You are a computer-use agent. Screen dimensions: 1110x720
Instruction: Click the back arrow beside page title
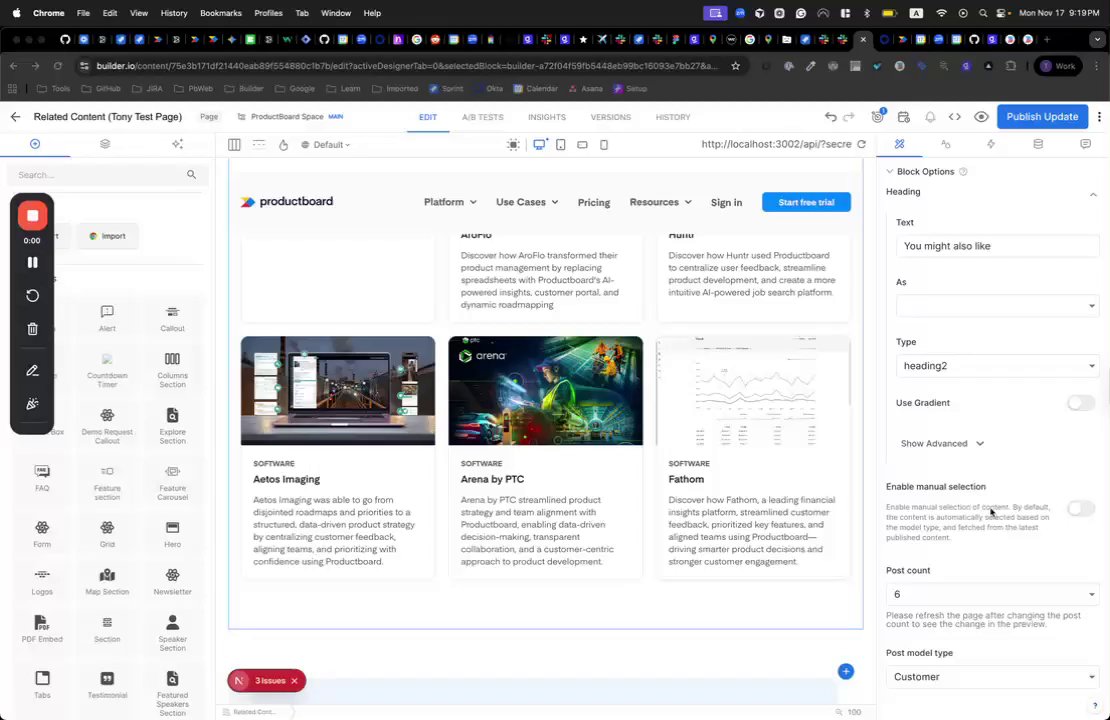16,117
